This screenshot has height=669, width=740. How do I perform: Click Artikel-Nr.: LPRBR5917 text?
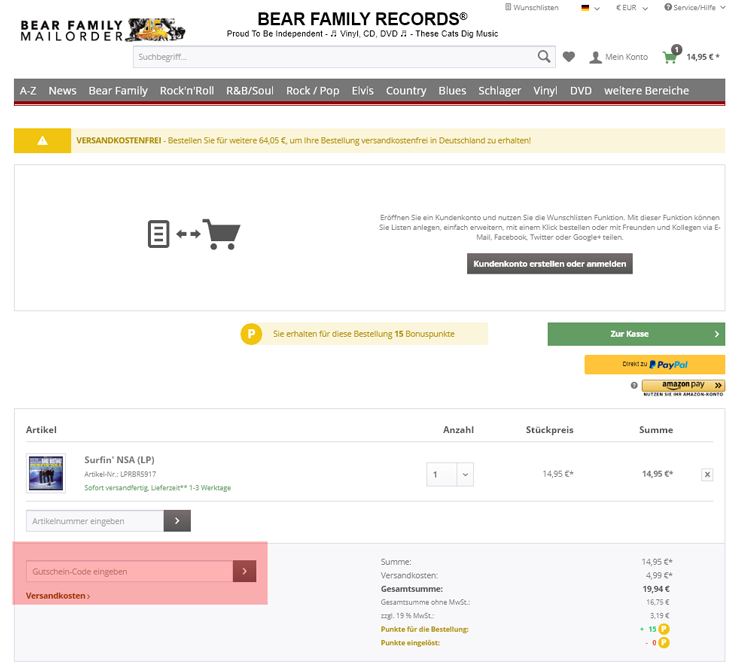[120, 474]
